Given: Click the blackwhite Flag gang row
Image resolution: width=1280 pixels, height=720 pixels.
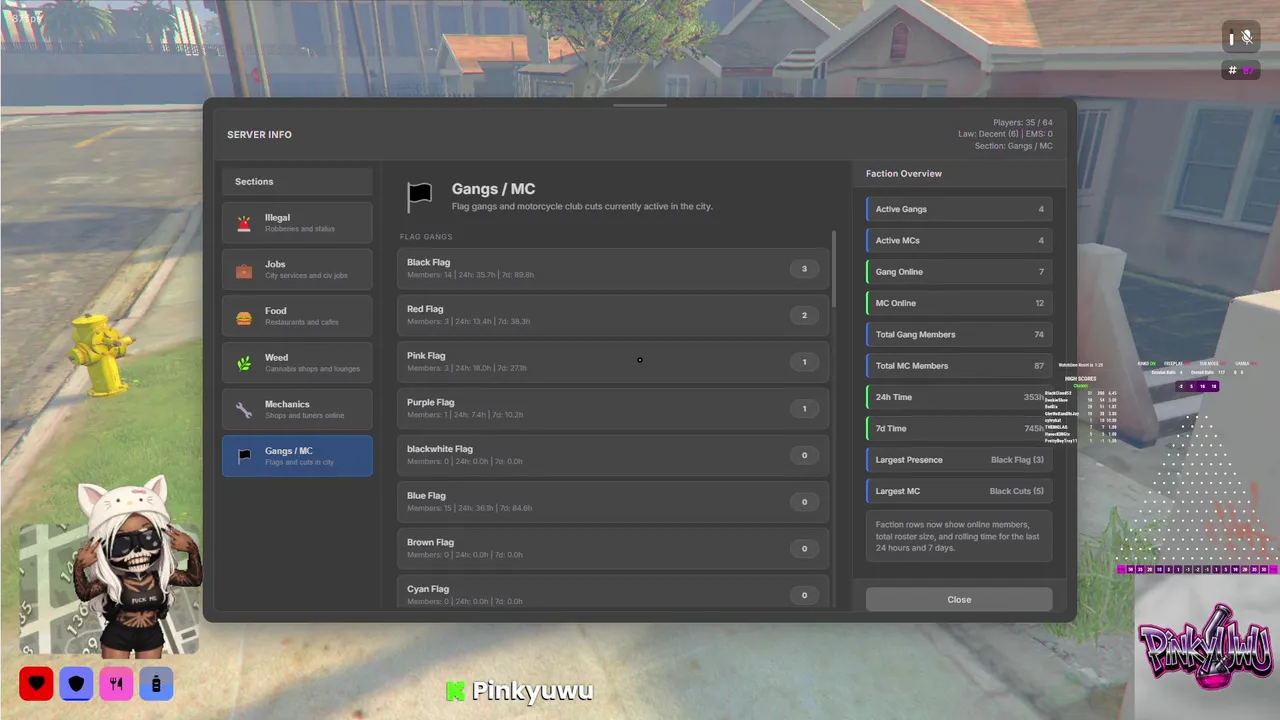Looking at the screenshot, I should [613, 455].
